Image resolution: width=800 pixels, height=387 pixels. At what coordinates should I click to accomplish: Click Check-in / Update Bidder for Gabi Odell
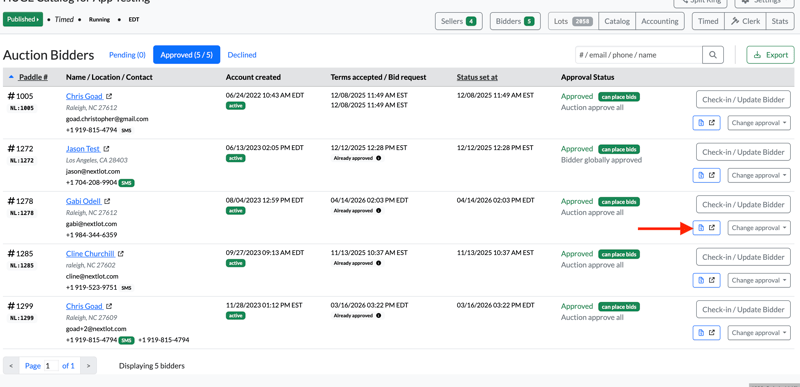tap(743, 204)
